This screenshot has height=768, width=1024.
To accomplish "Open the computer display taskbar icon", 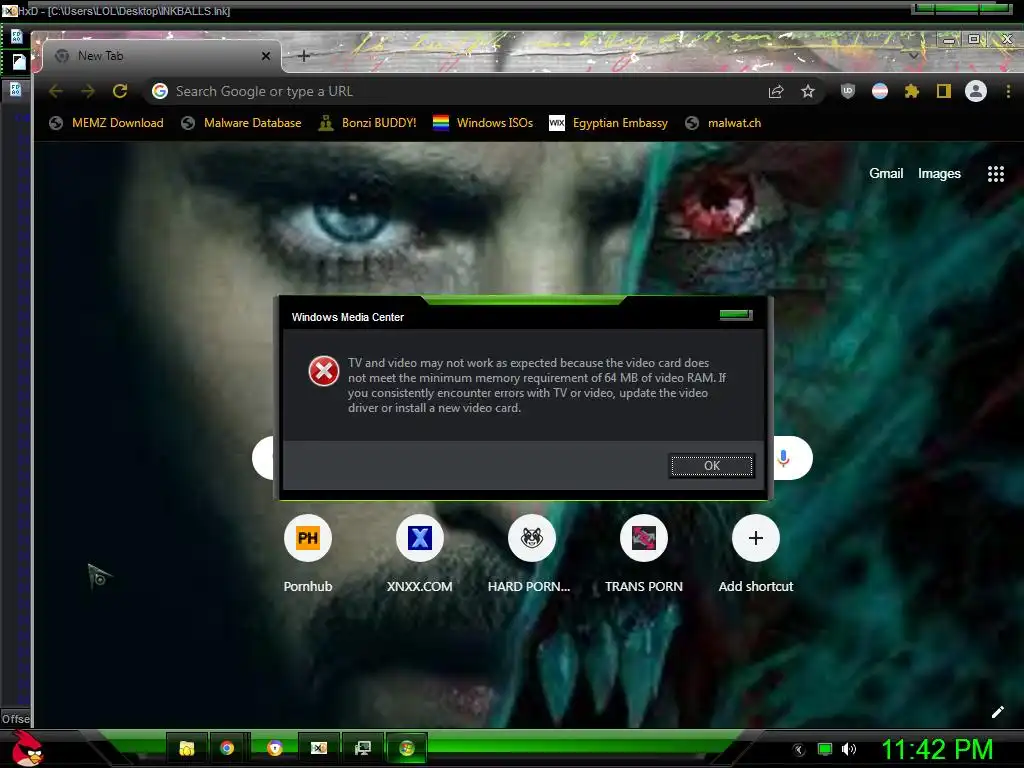I will pyautogui.click(x=362, y=748).
